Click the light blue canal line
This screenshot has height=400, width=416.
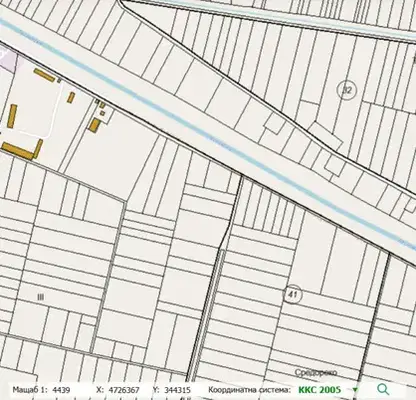pos(207,133)
